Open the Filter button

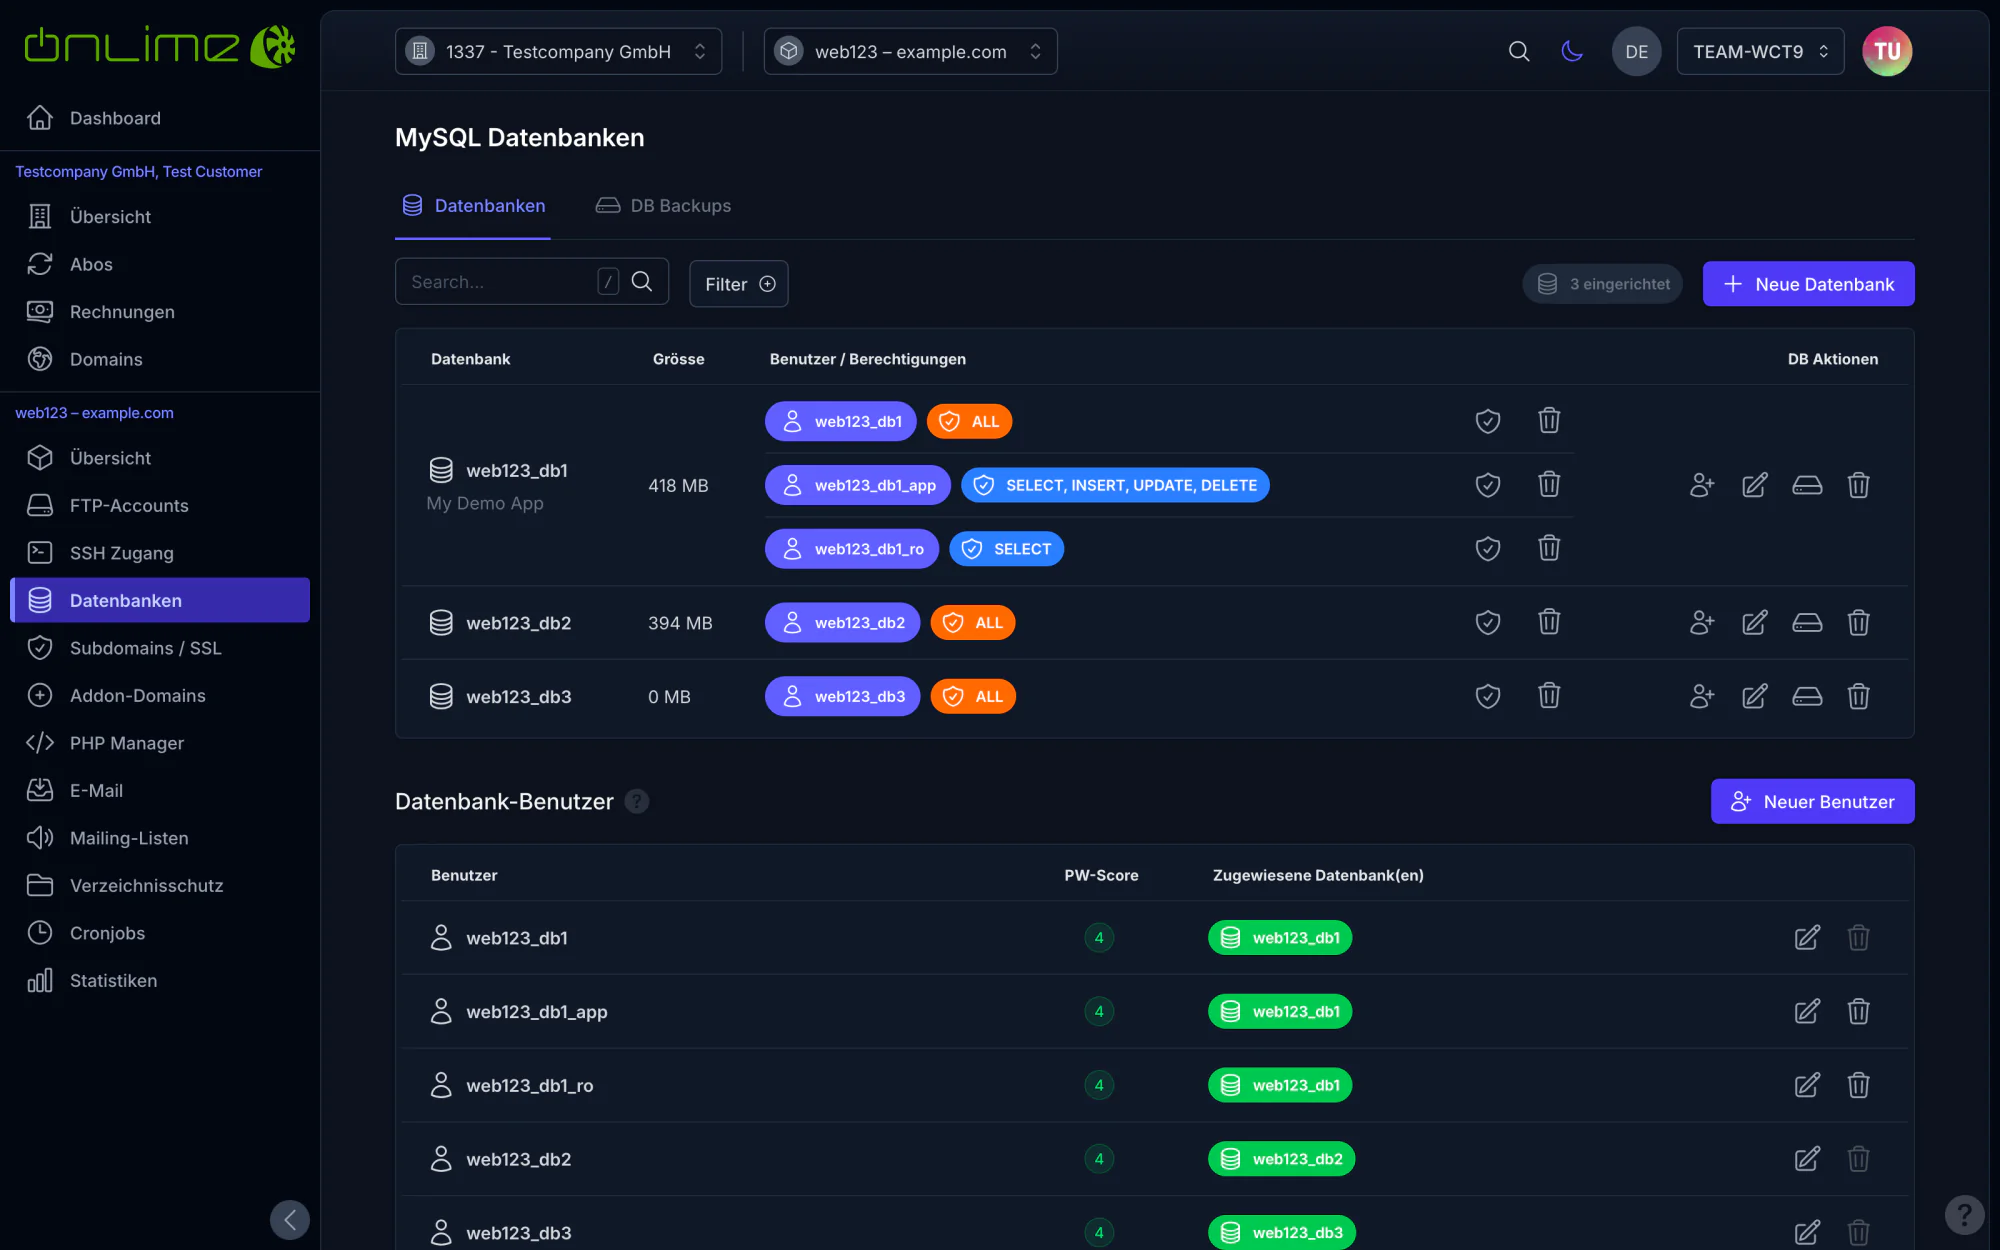click(x=739, y=284)
